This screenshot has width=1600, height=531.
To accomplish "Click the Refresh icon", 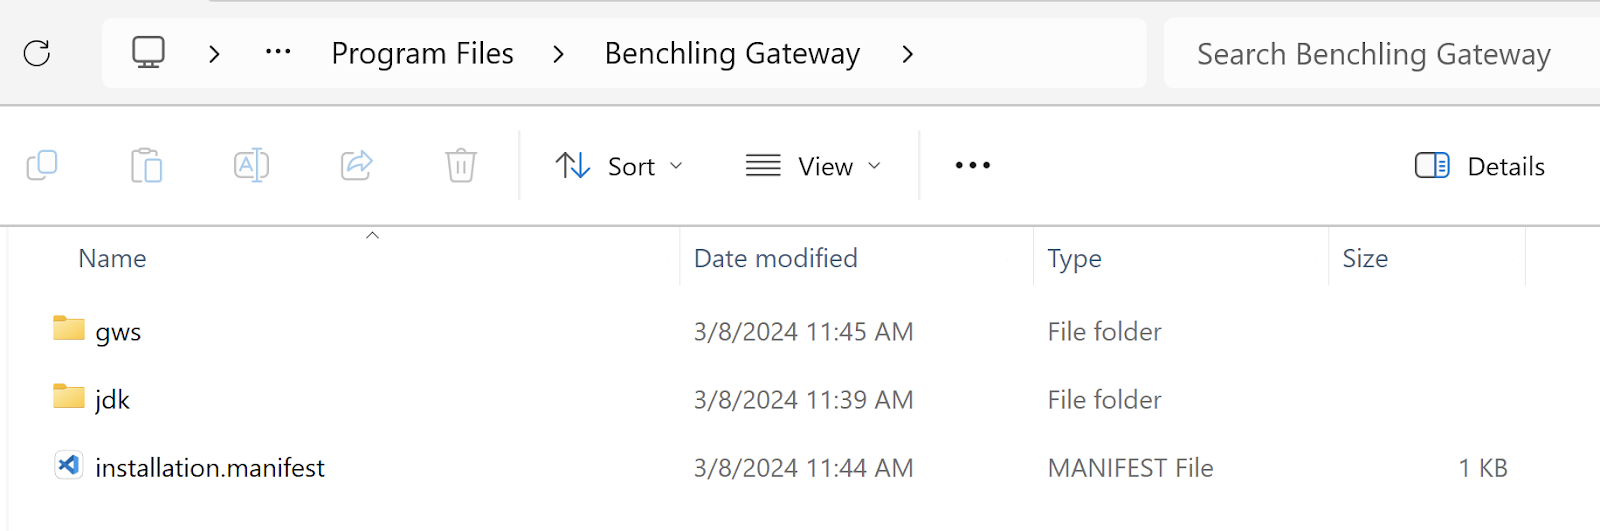I will [x=37, y=53].
